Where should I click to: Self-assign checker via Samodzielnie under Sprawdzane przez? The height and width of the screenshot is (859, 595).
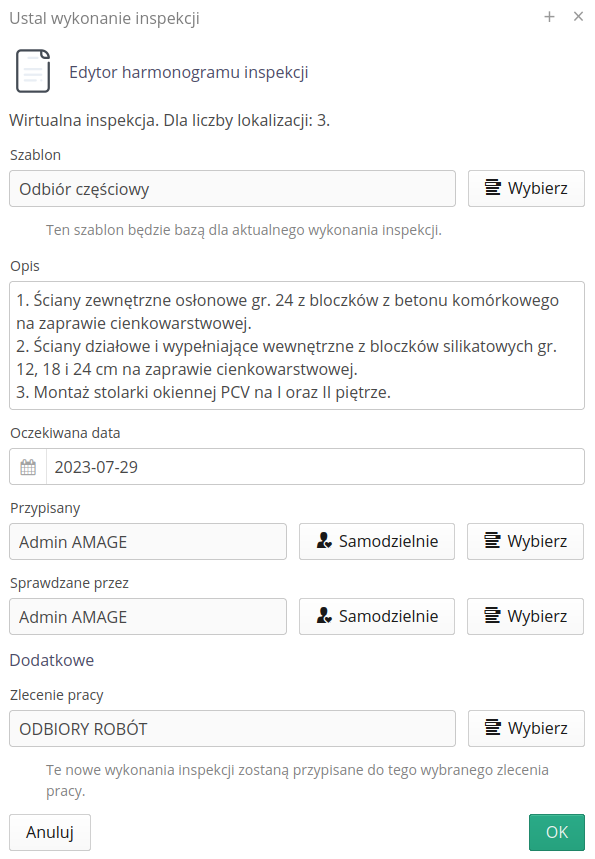point(377,616)
